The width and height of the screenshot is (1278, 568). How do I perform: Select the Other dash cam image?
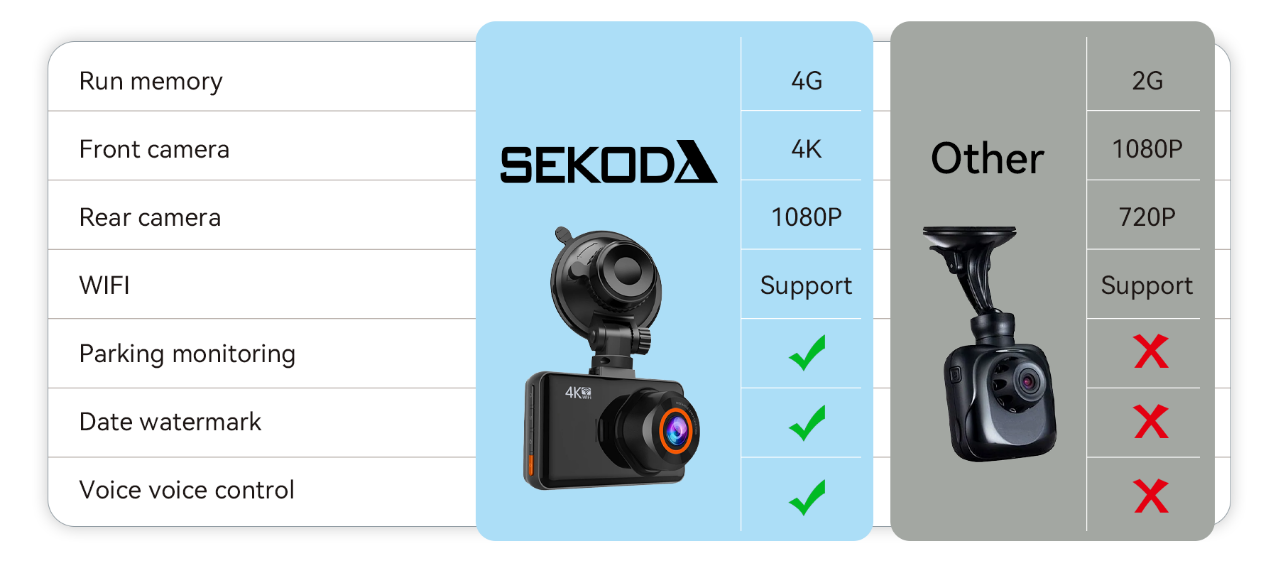[989, 345]
